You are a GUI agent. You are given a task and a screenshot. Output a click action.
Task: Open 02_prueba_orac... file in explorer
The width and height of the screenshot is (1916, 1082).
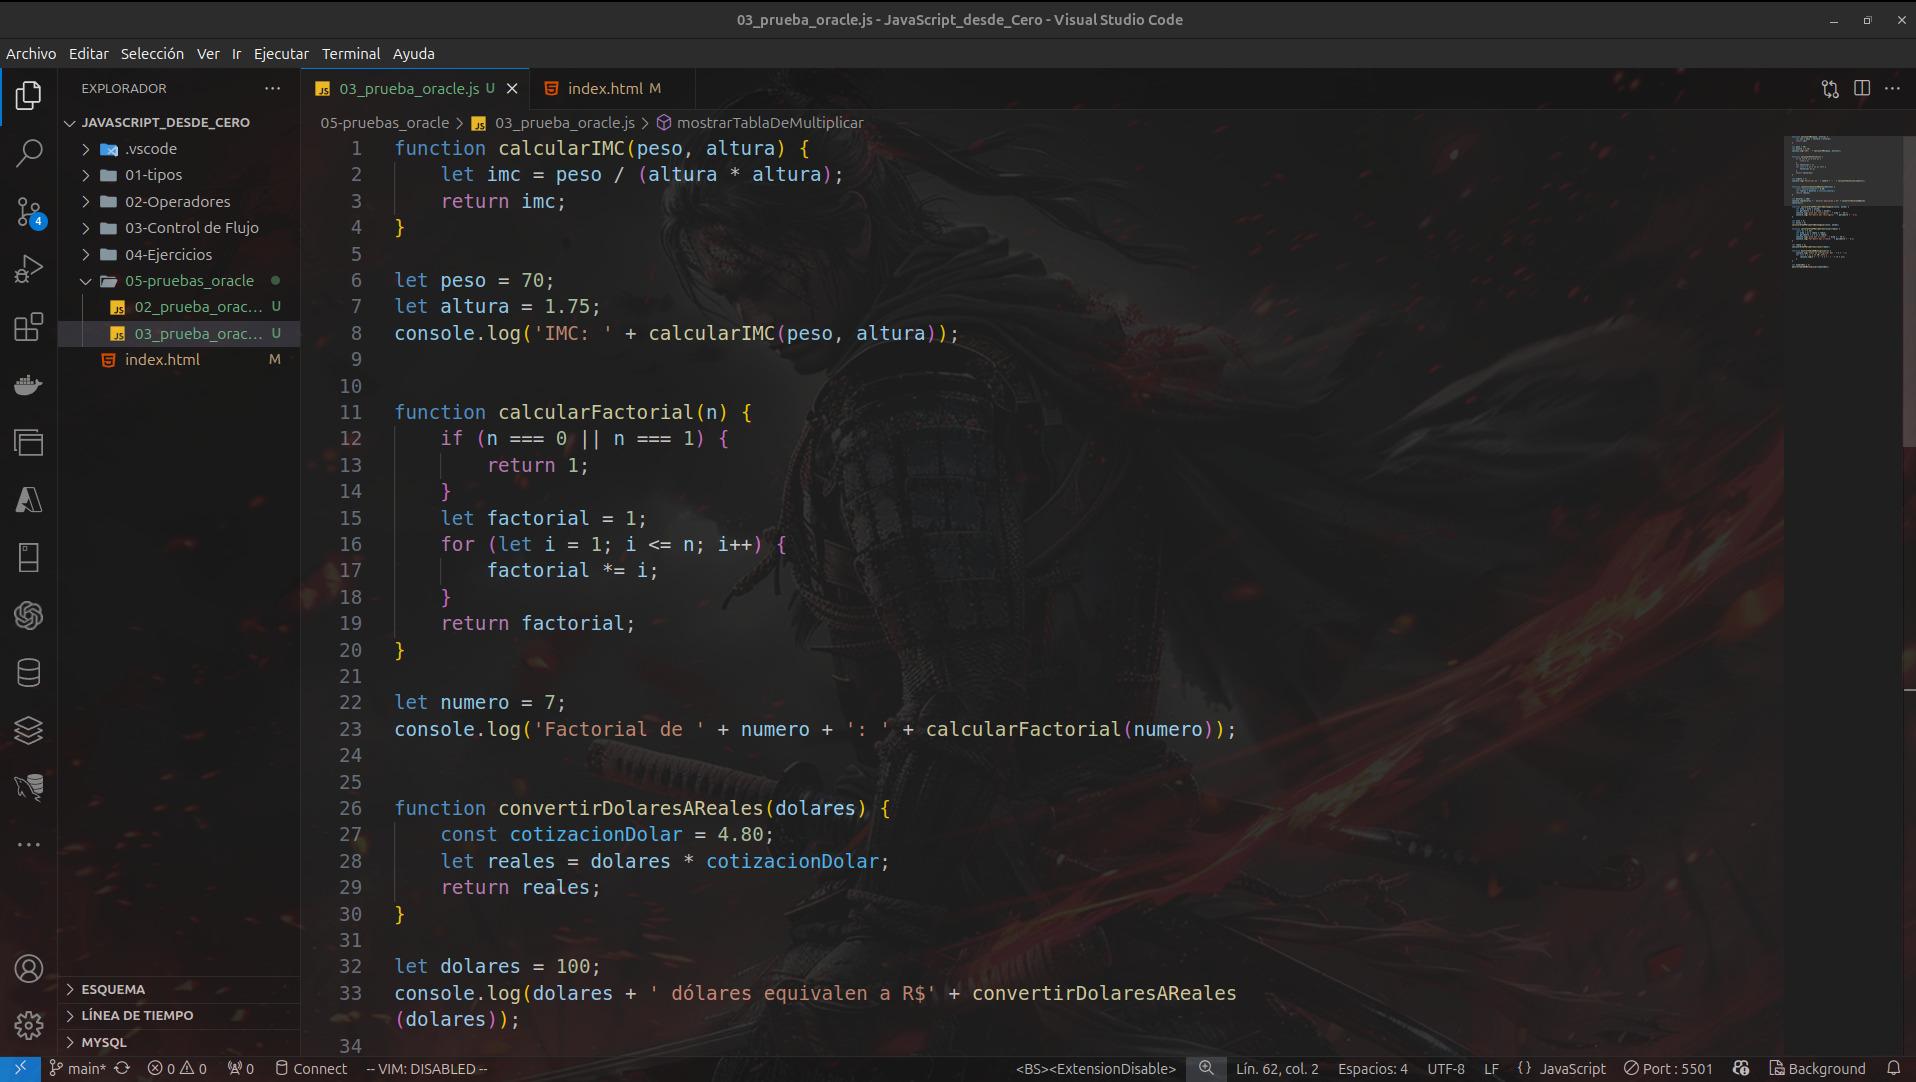(x=198, y=307)
